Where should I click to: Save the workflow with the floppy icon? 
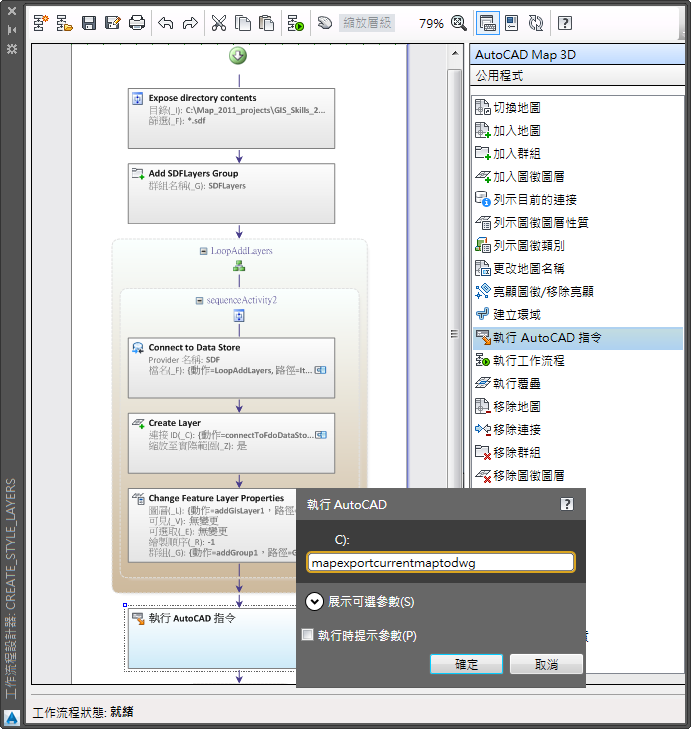pos(88,23)
